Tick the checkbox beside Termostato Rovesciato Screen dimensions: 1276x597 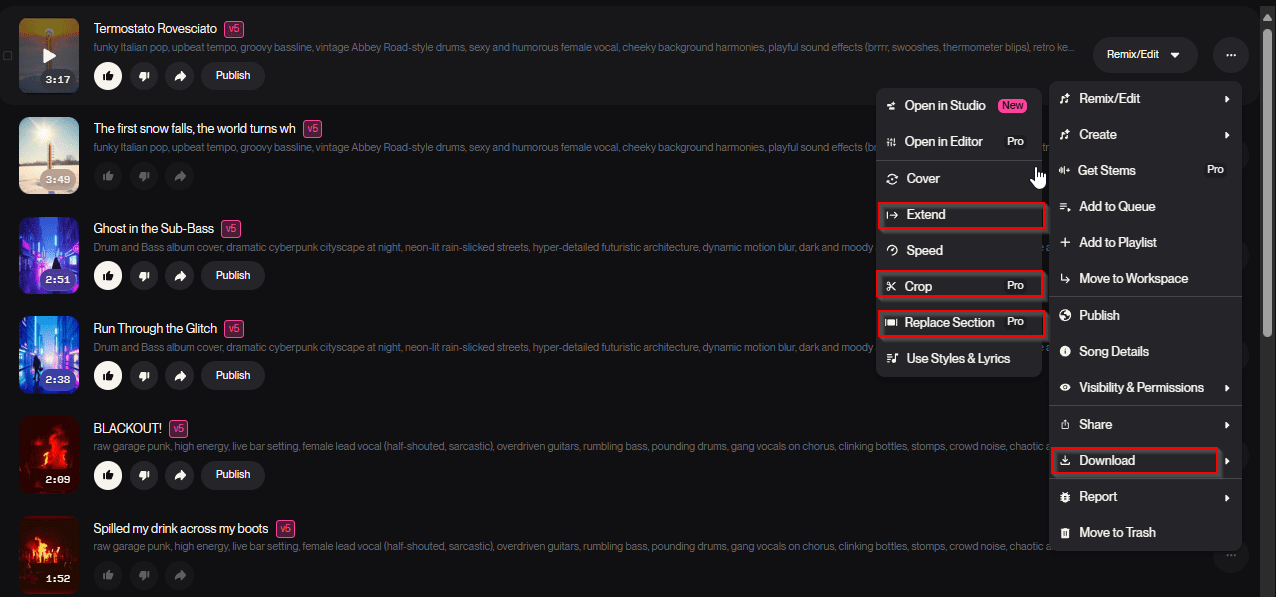(8, 56)
